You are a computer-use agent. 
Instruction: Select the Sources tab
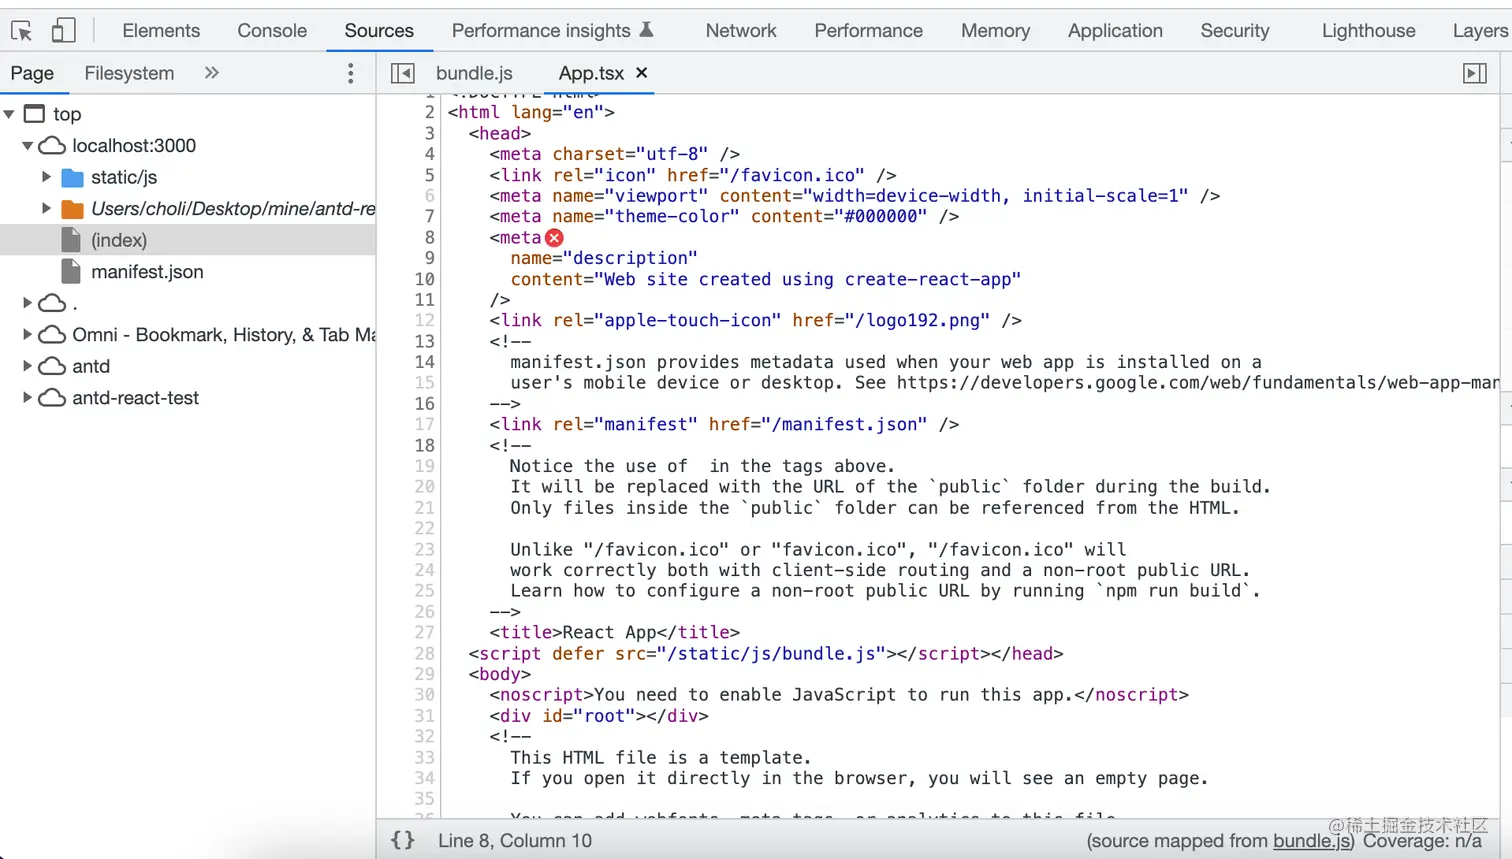[379, 31]
